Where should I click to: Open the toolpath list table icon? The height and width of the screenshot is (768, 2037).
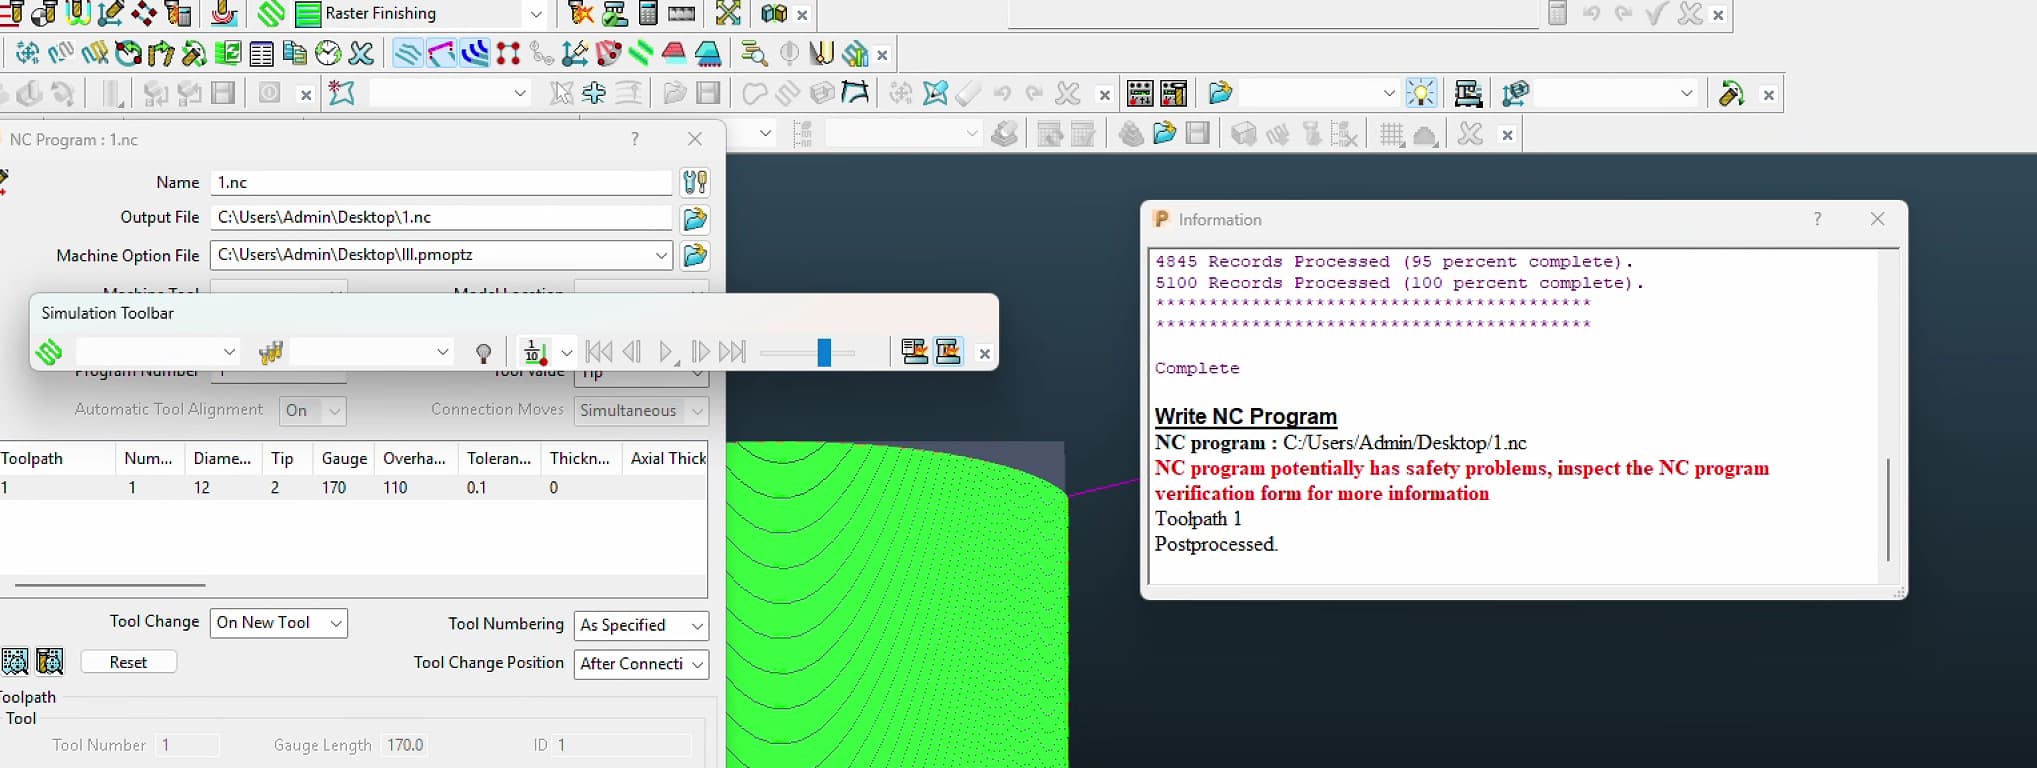262,54
